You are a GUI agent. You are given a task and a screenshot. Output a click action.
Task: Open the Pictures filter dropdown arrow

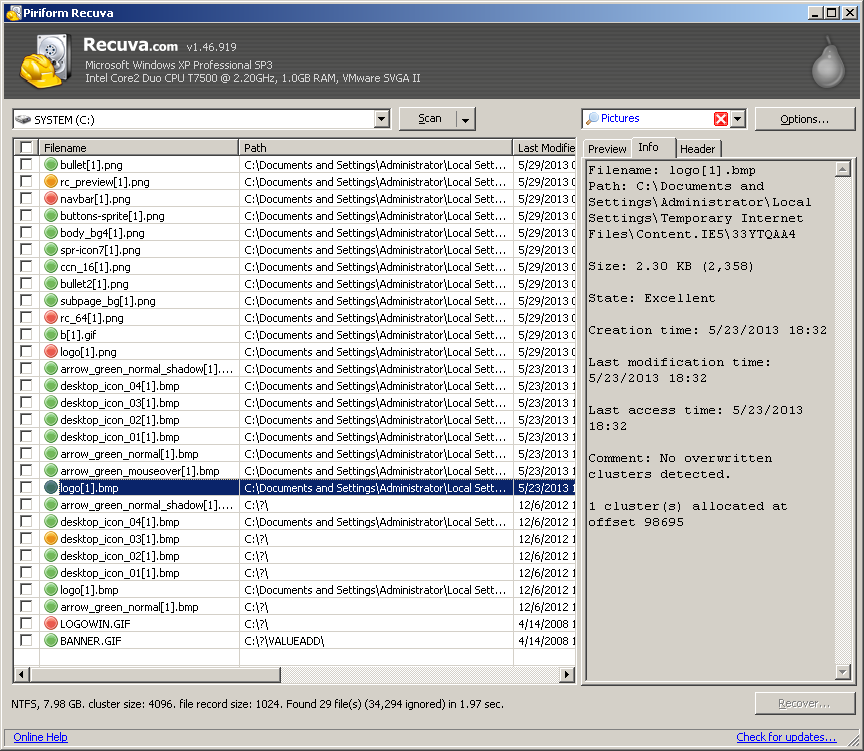[x=738, y=118]
